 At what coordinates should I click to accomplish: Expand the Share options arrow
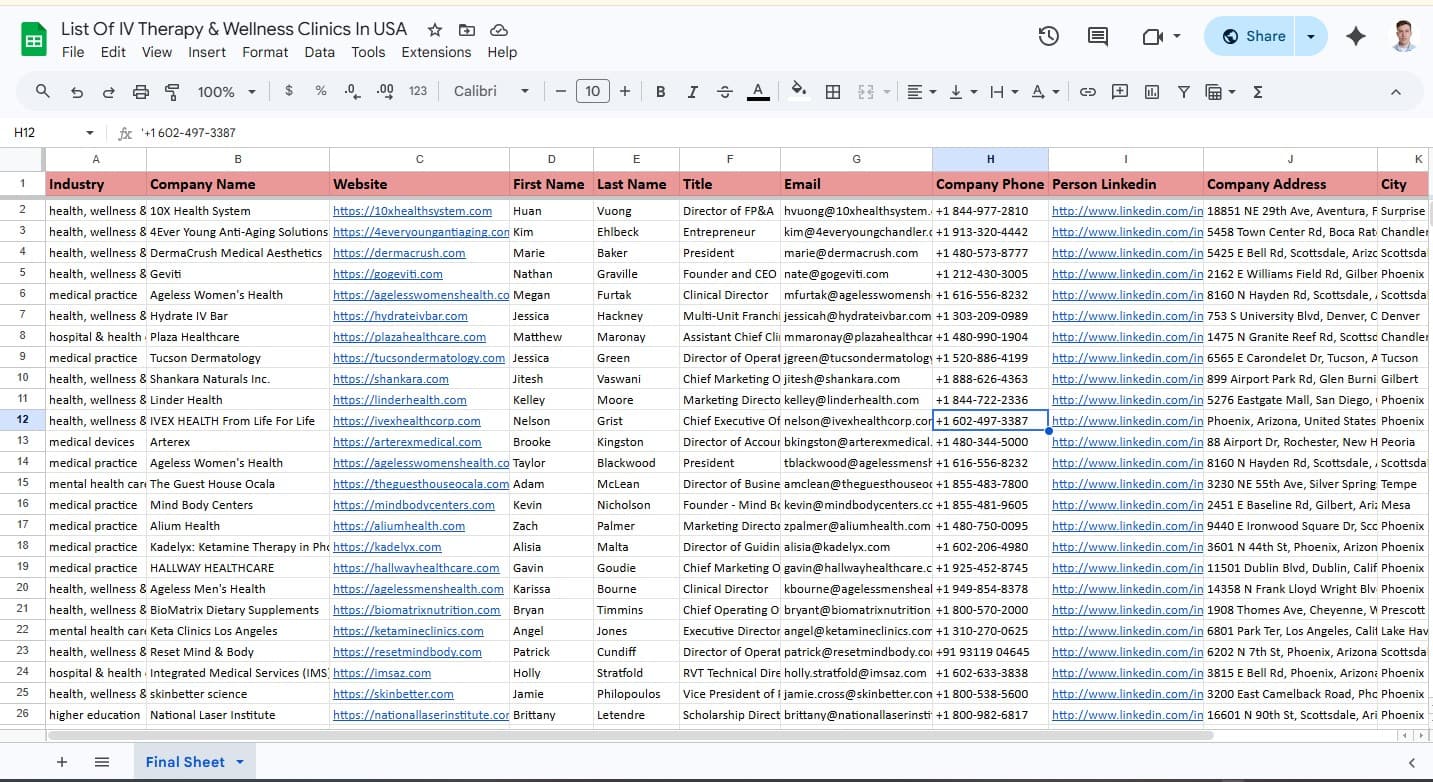tap(1311, 36)
